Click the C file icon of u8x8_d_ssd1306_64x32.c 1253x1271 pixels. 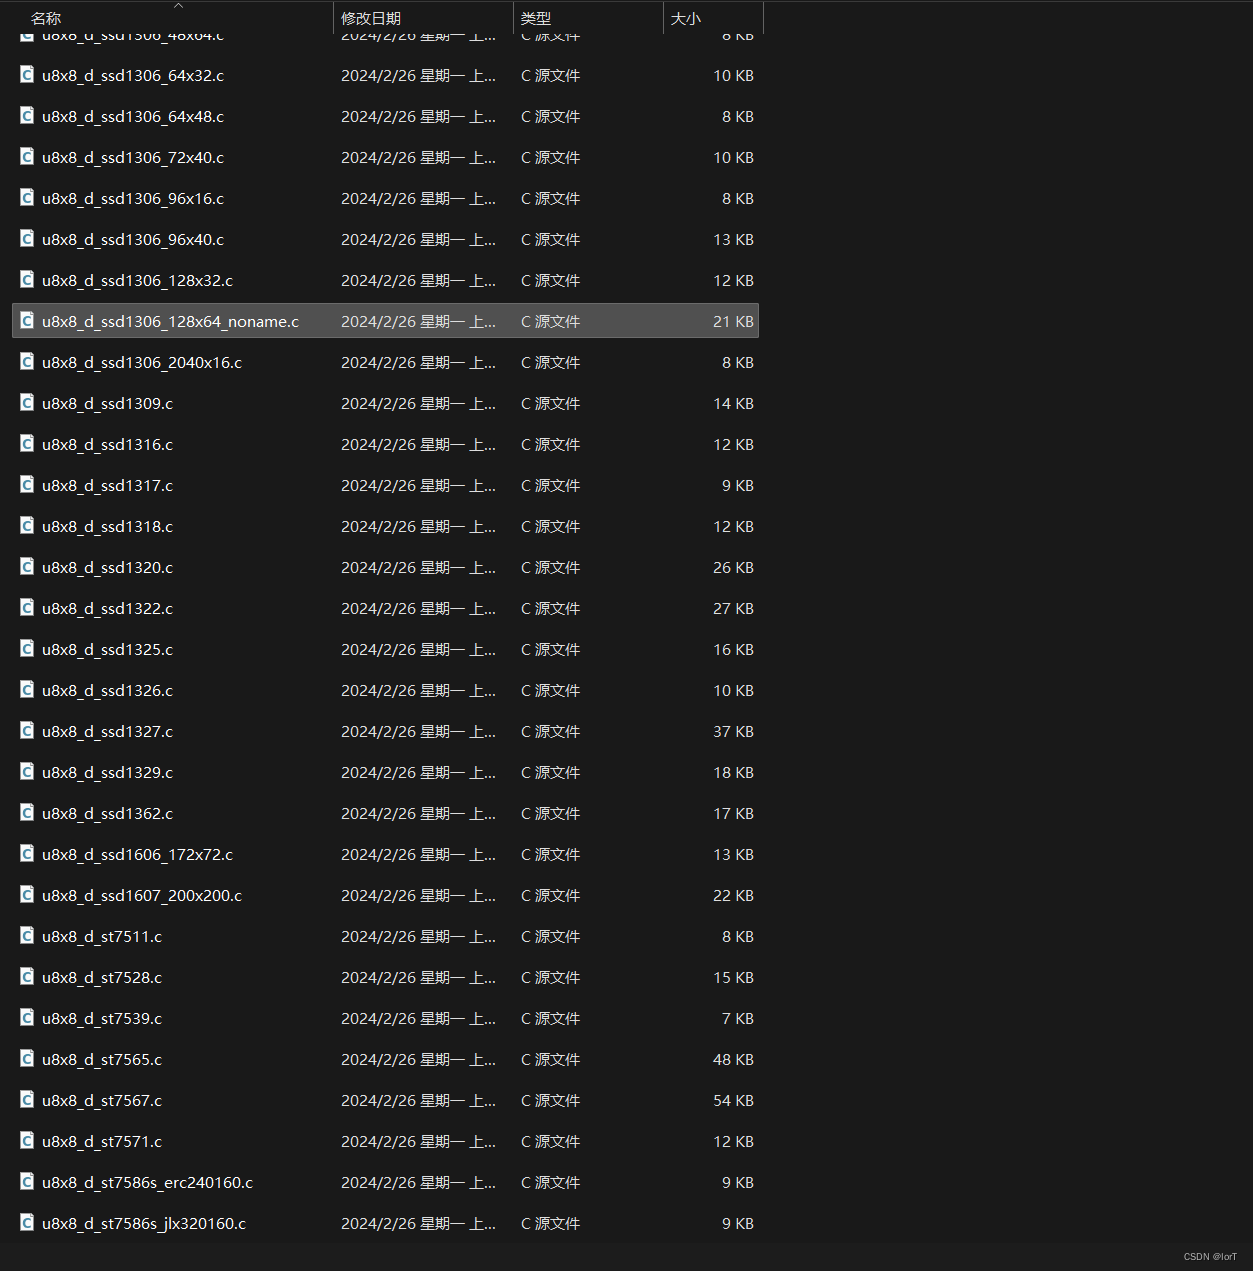pos(27,75)
